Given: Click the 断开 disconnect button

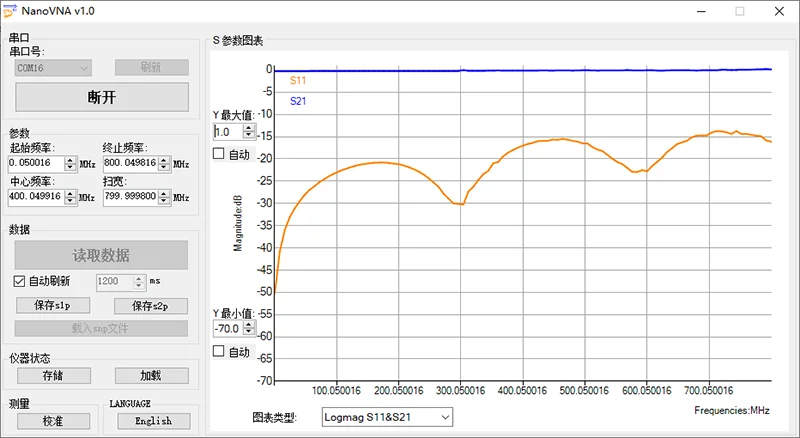Looking at the screenshot, I should click(x=102, y=97).
